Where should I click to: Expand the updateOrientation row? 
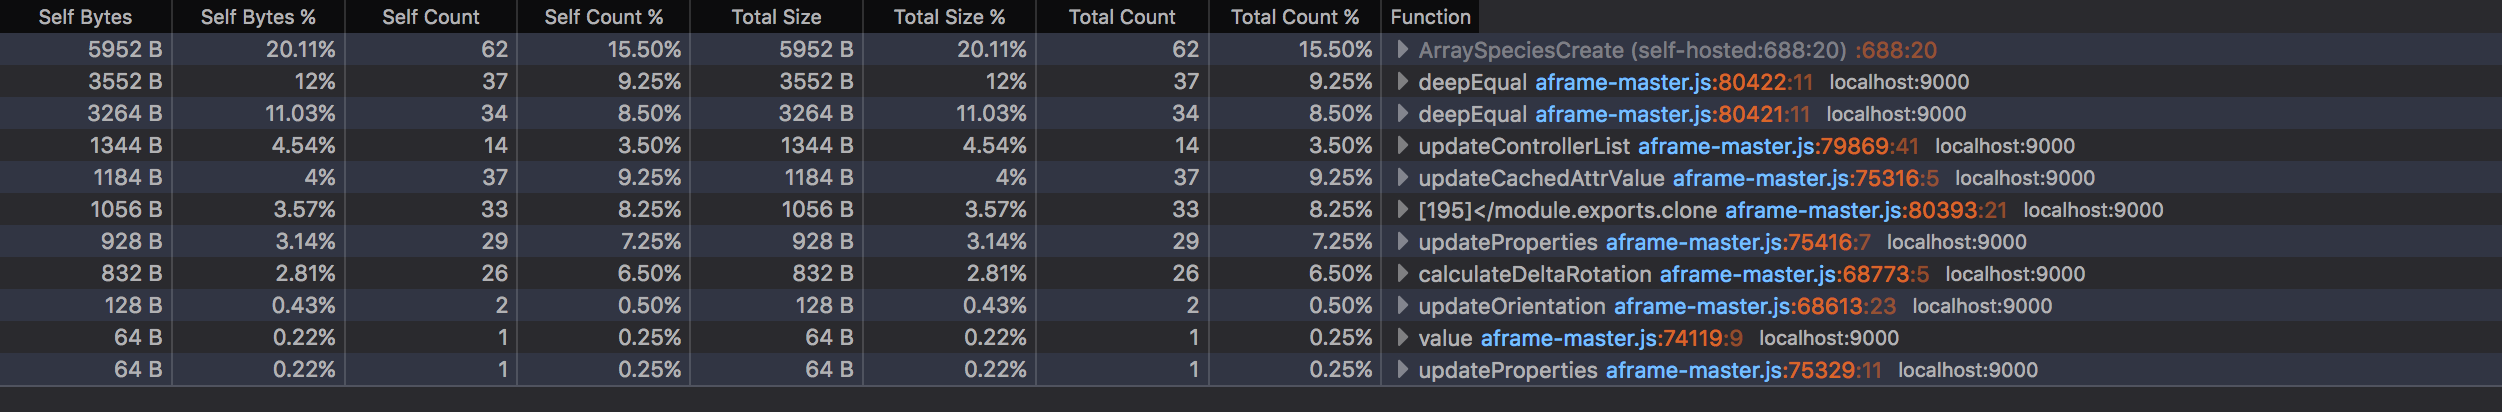[x=1402, y=305]
